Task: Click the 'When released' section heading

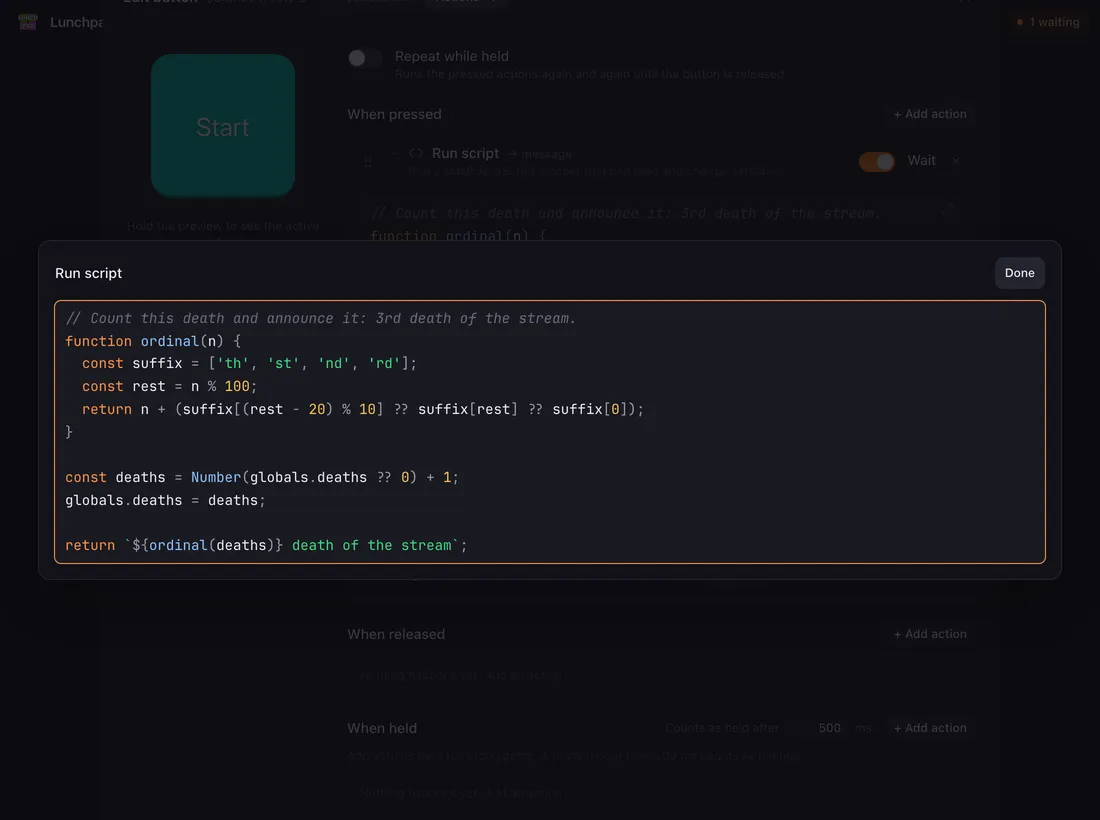Action: pyautogui.click(x=396, y=633)
